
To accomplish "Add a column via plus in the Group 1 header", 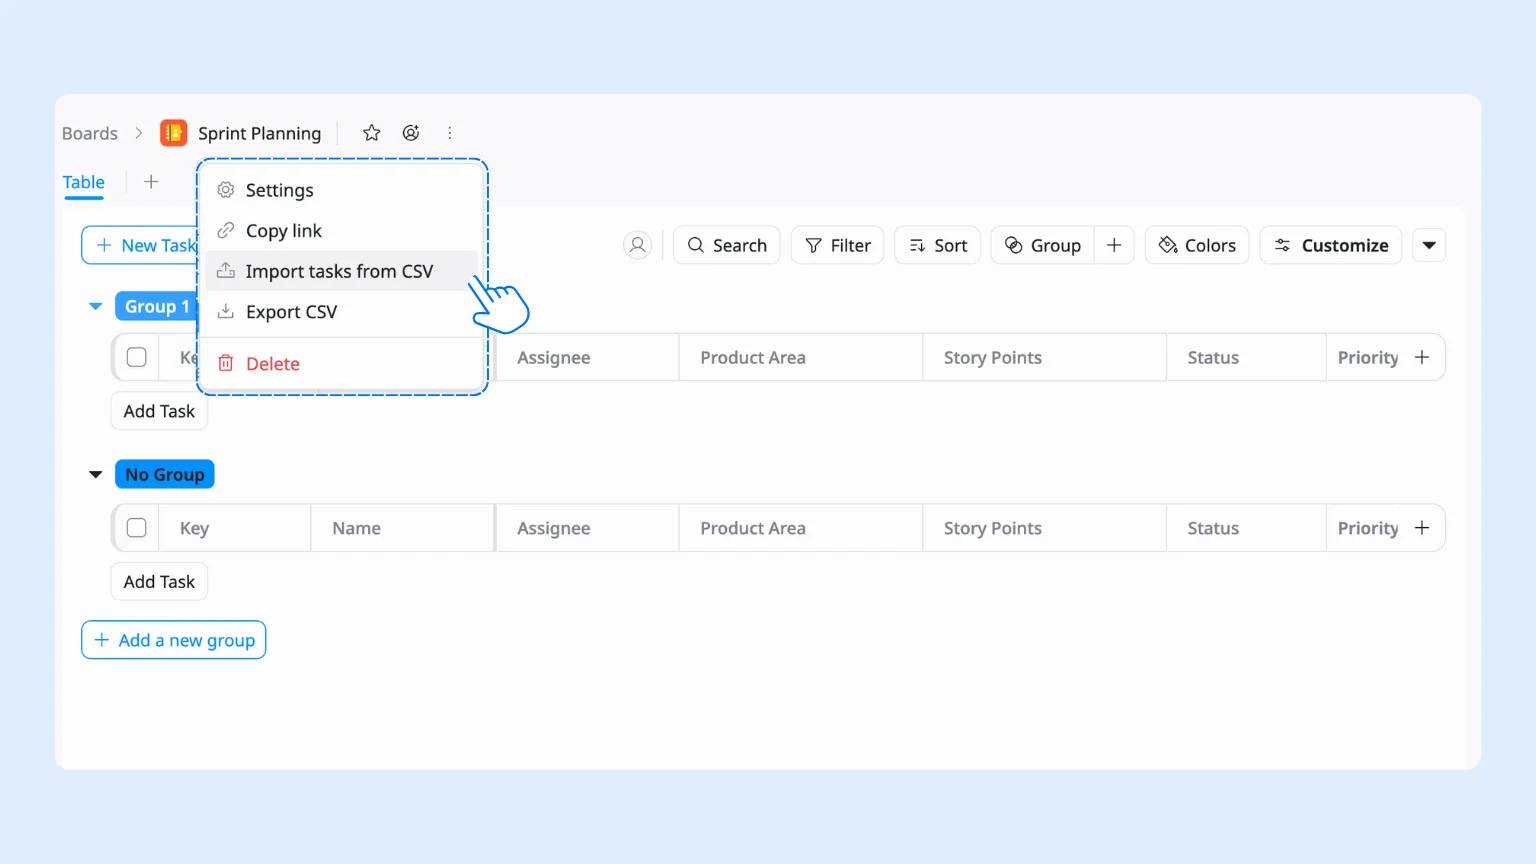I will (x=1422, y=357).
